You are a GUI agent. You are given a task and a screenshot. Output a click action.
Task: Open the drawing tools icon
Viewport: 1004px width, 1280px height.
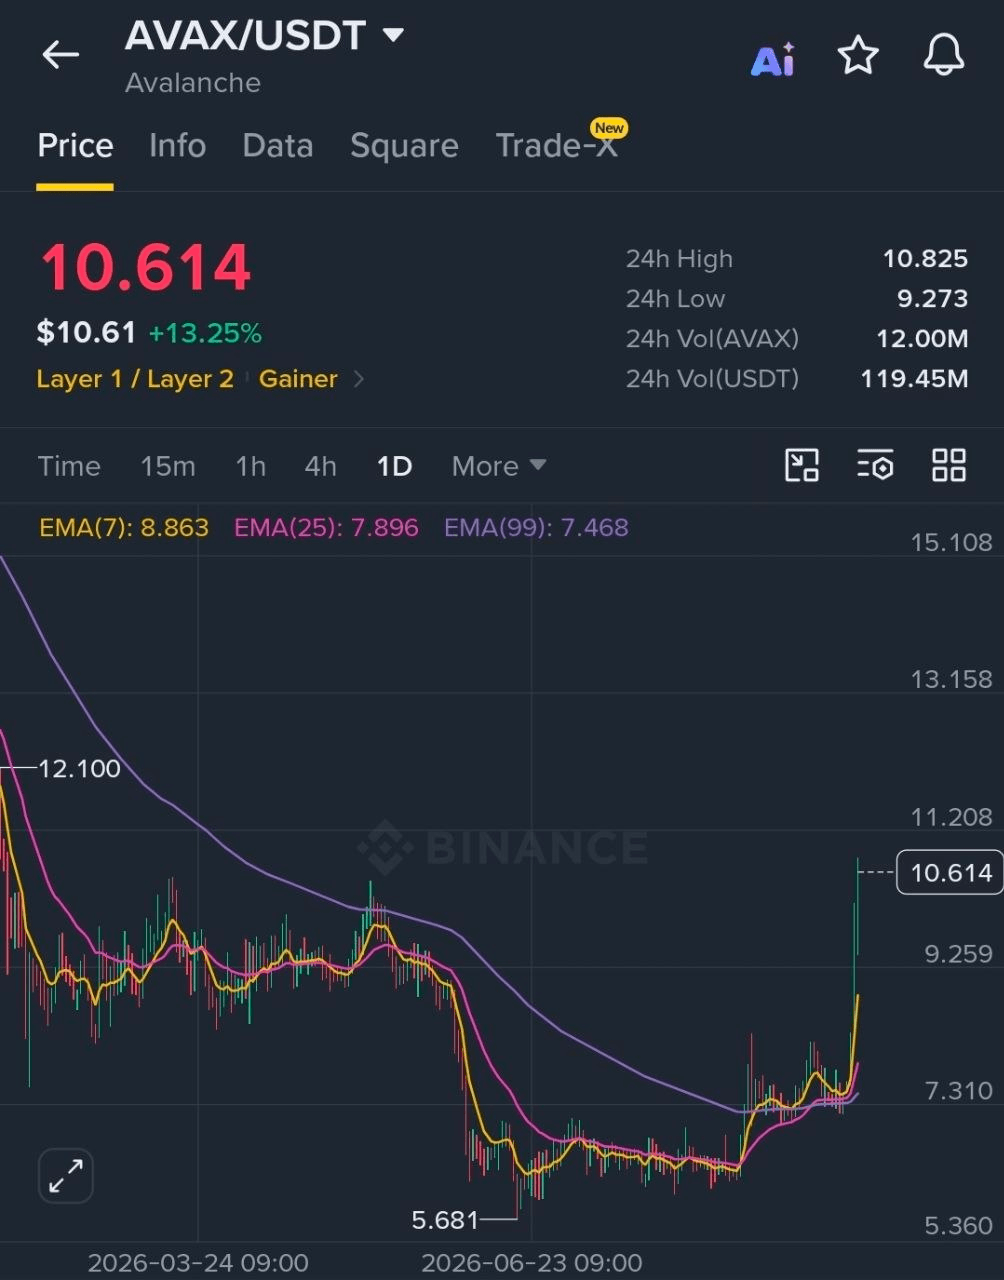[802, 465]
